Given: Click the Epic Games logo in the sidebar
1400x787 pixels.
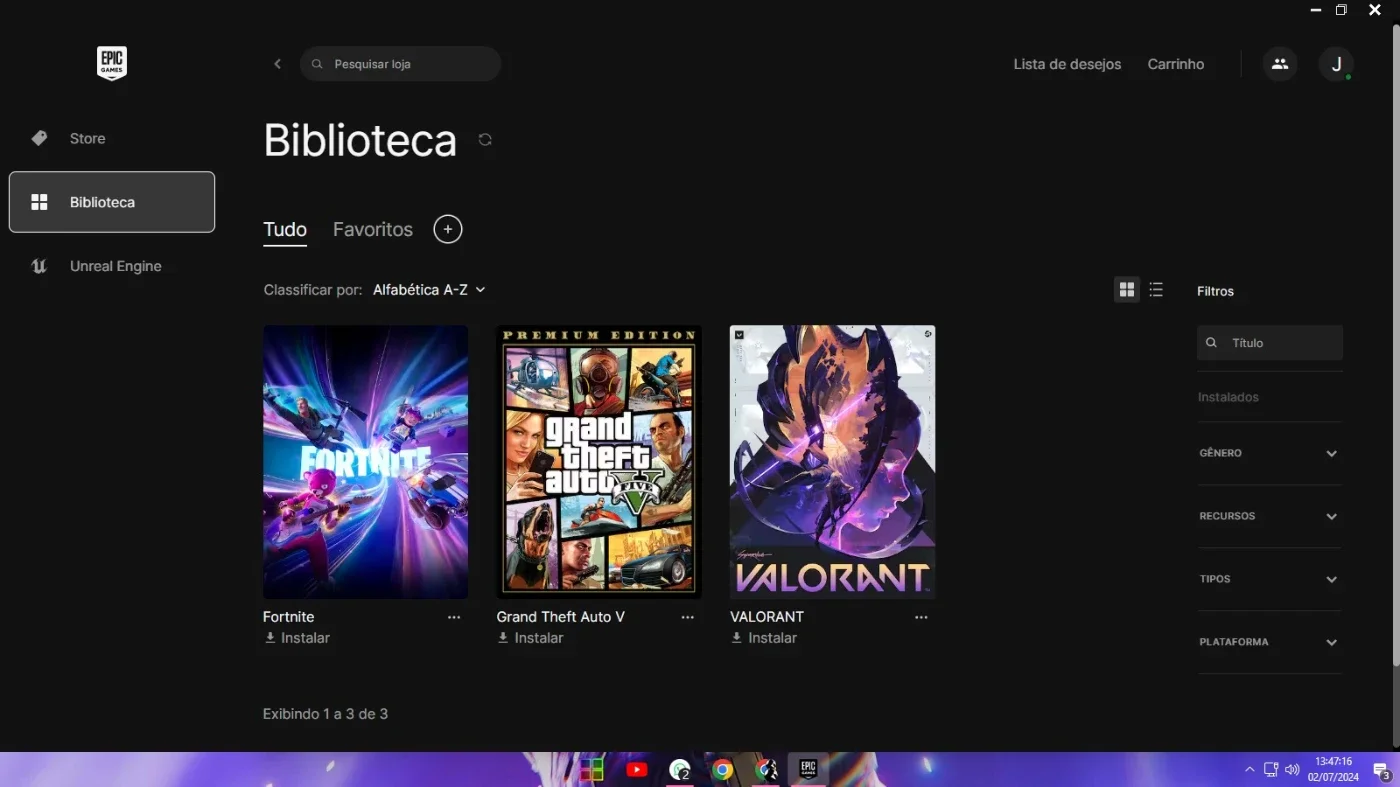Looking at the screenshot, I should tap(112, 63).
